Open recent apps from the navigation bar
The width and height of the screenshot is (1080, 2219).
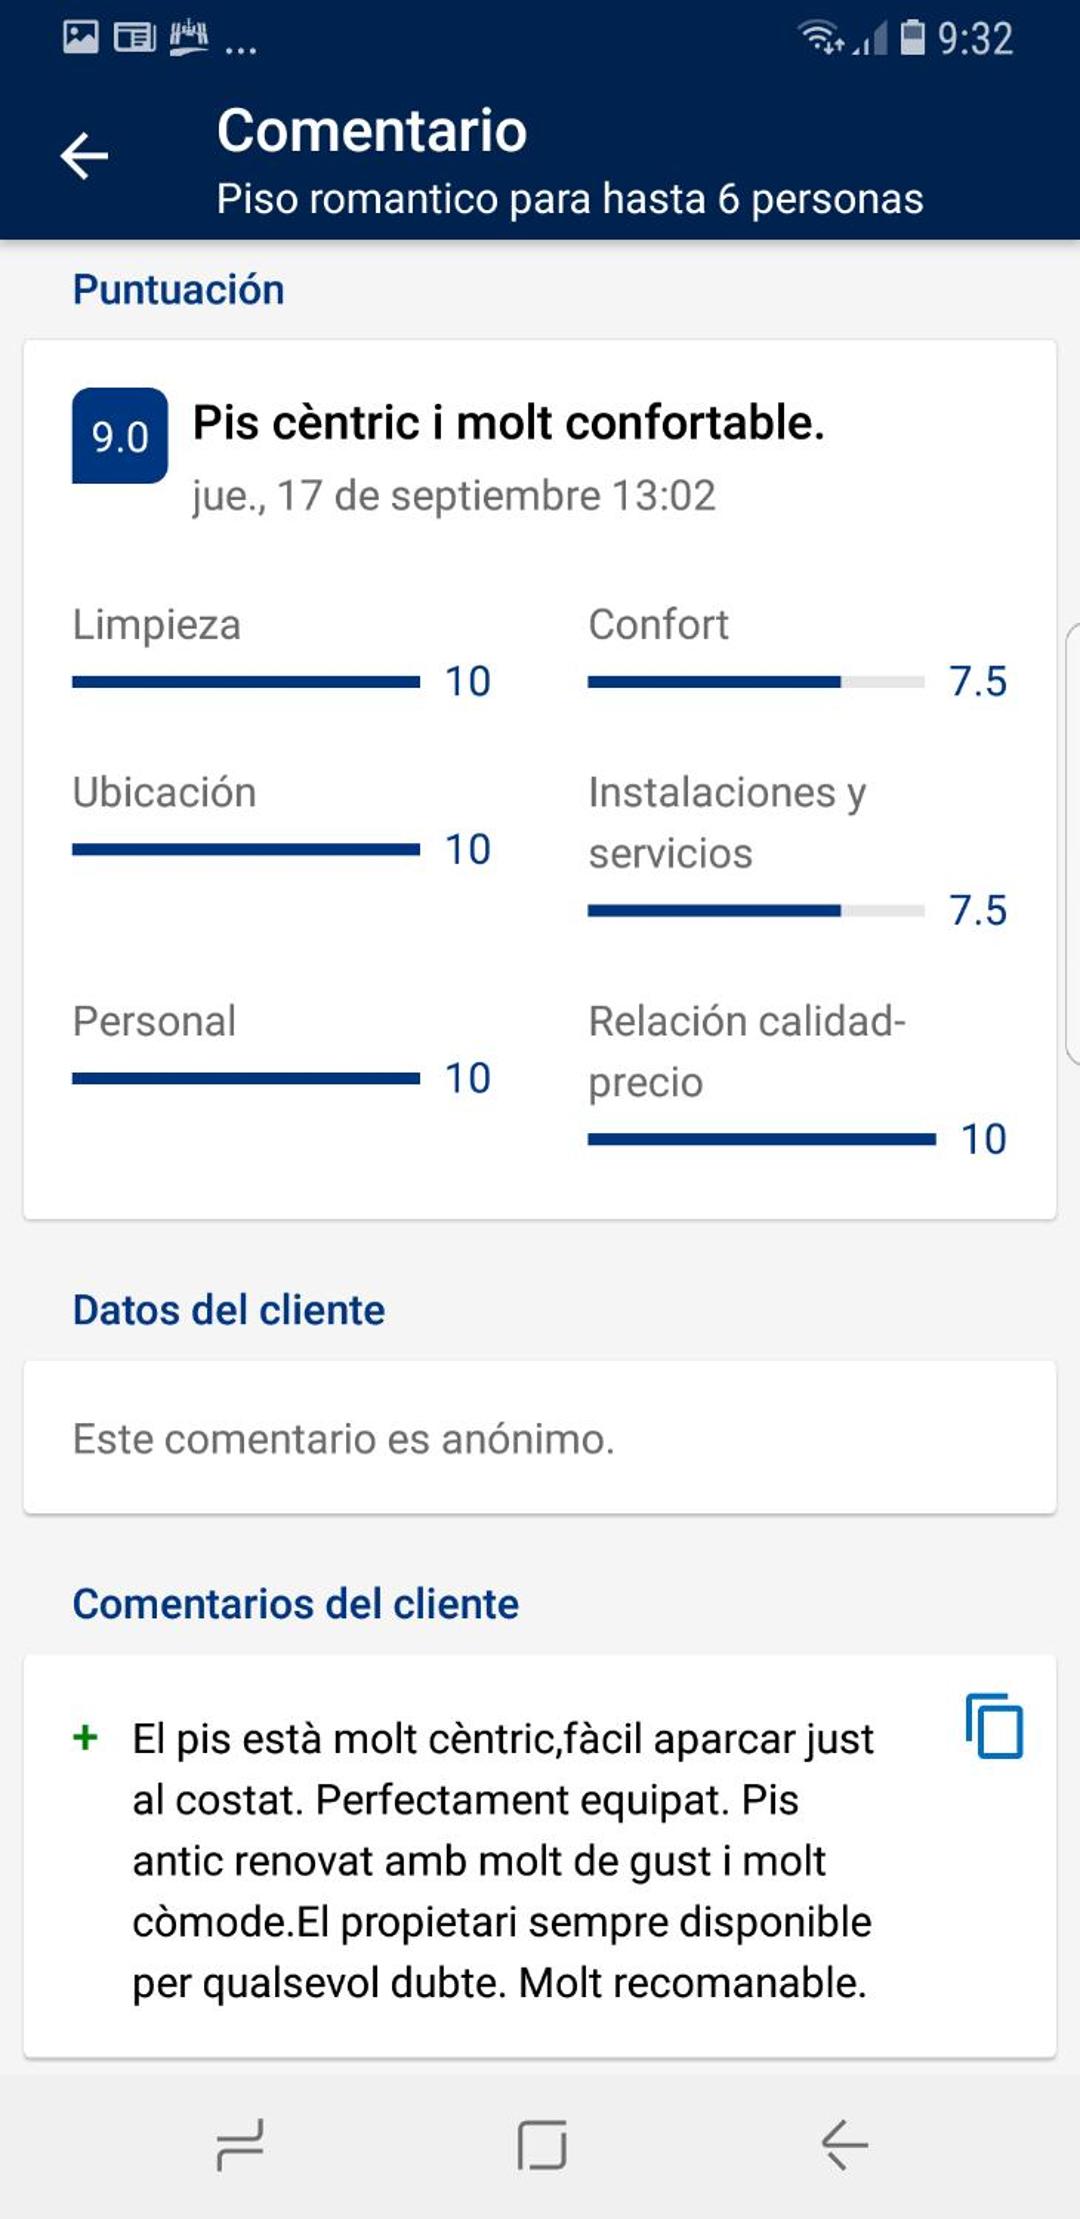(240, 2146)
